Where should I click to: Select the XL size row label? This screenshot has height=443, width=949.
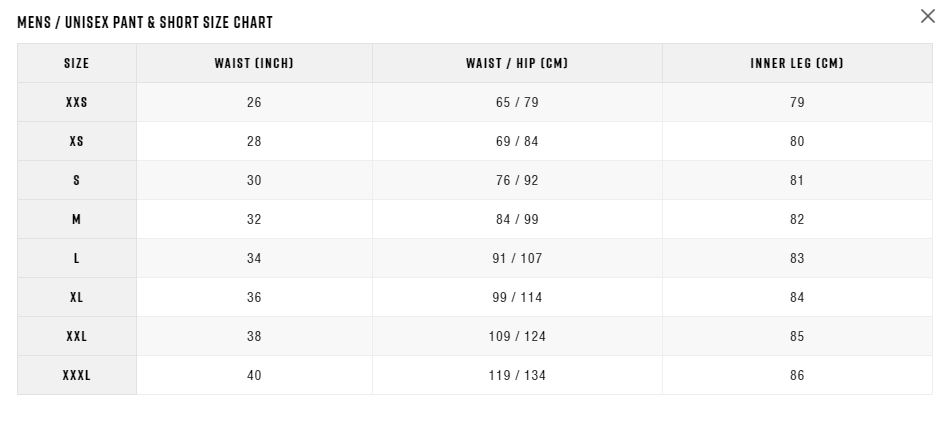(77, 297)
